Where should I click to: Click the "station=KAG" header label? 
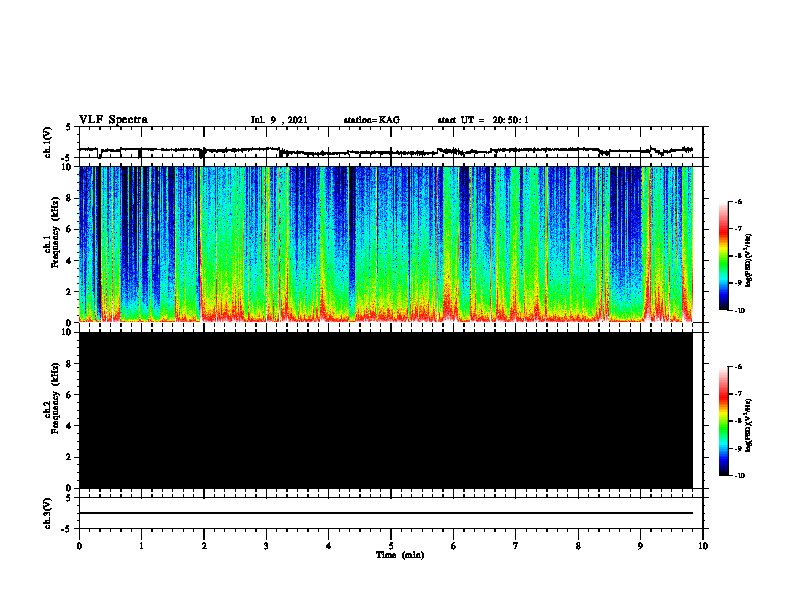tap(371, 120)
